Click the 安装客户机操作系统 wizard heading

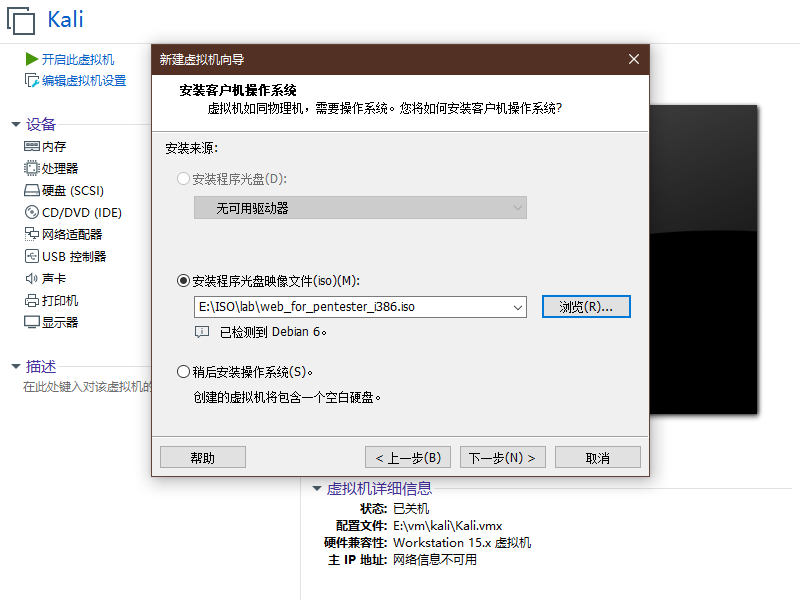tap(238, 90)
